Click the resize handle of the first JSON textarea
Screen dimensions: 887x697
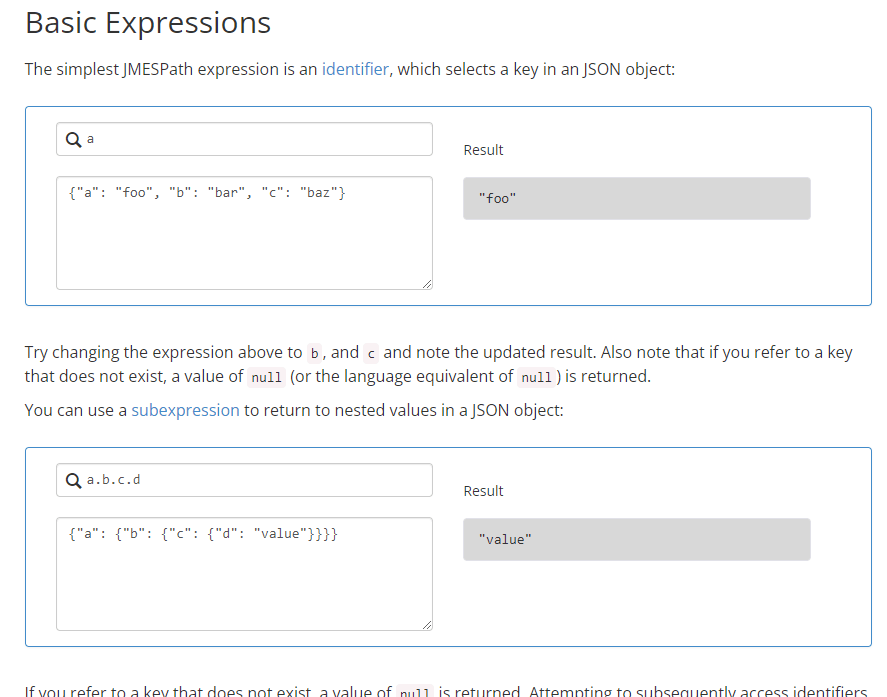click(x=427, y=284)
